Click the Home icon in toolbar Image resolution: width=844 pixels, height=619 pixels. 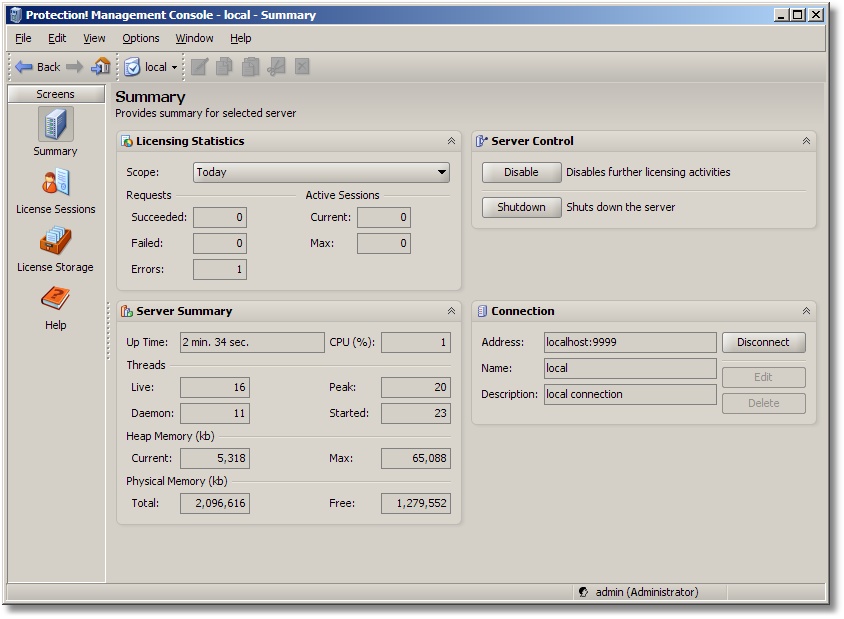tap(100, 67)
